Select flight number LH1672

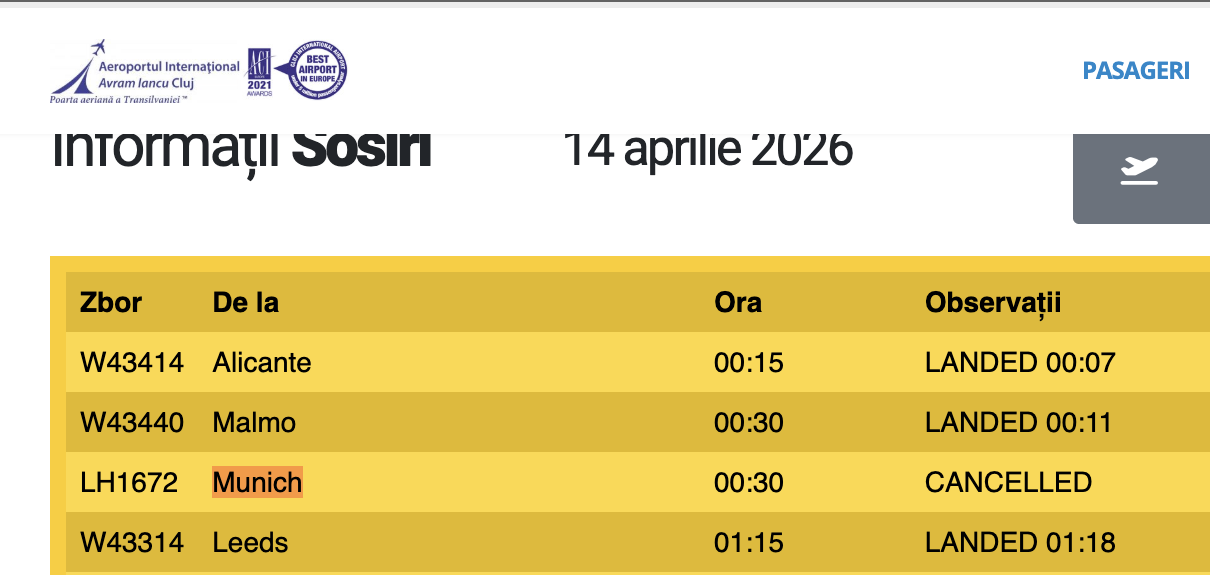[129, 483]
